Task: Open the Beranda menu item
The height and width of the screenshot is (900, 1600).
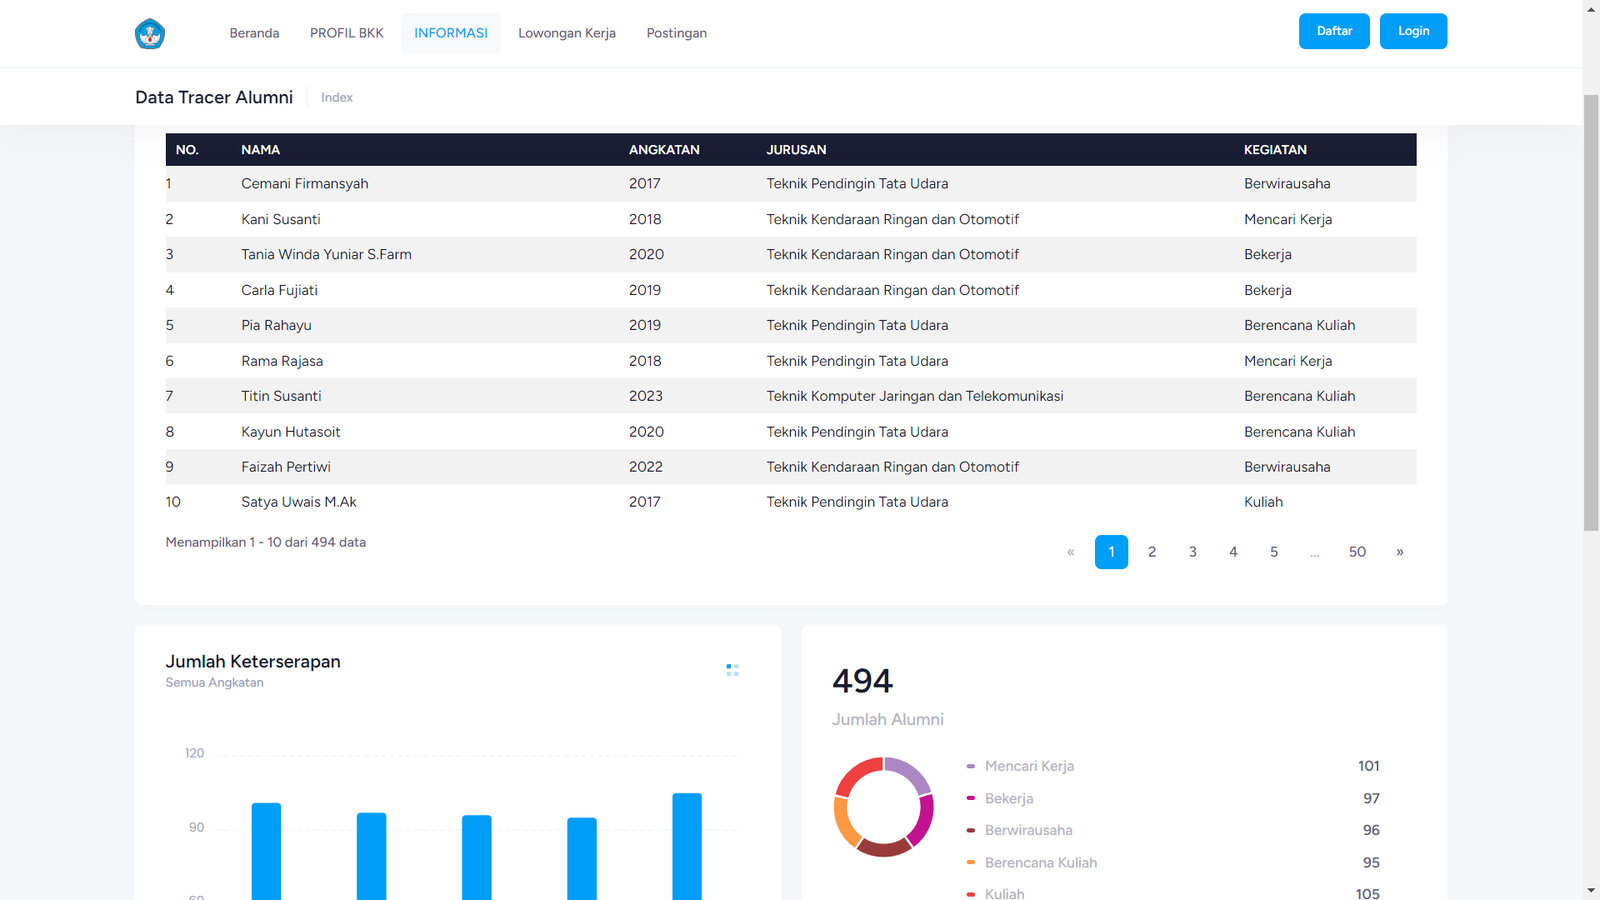Action: (254, 33)
